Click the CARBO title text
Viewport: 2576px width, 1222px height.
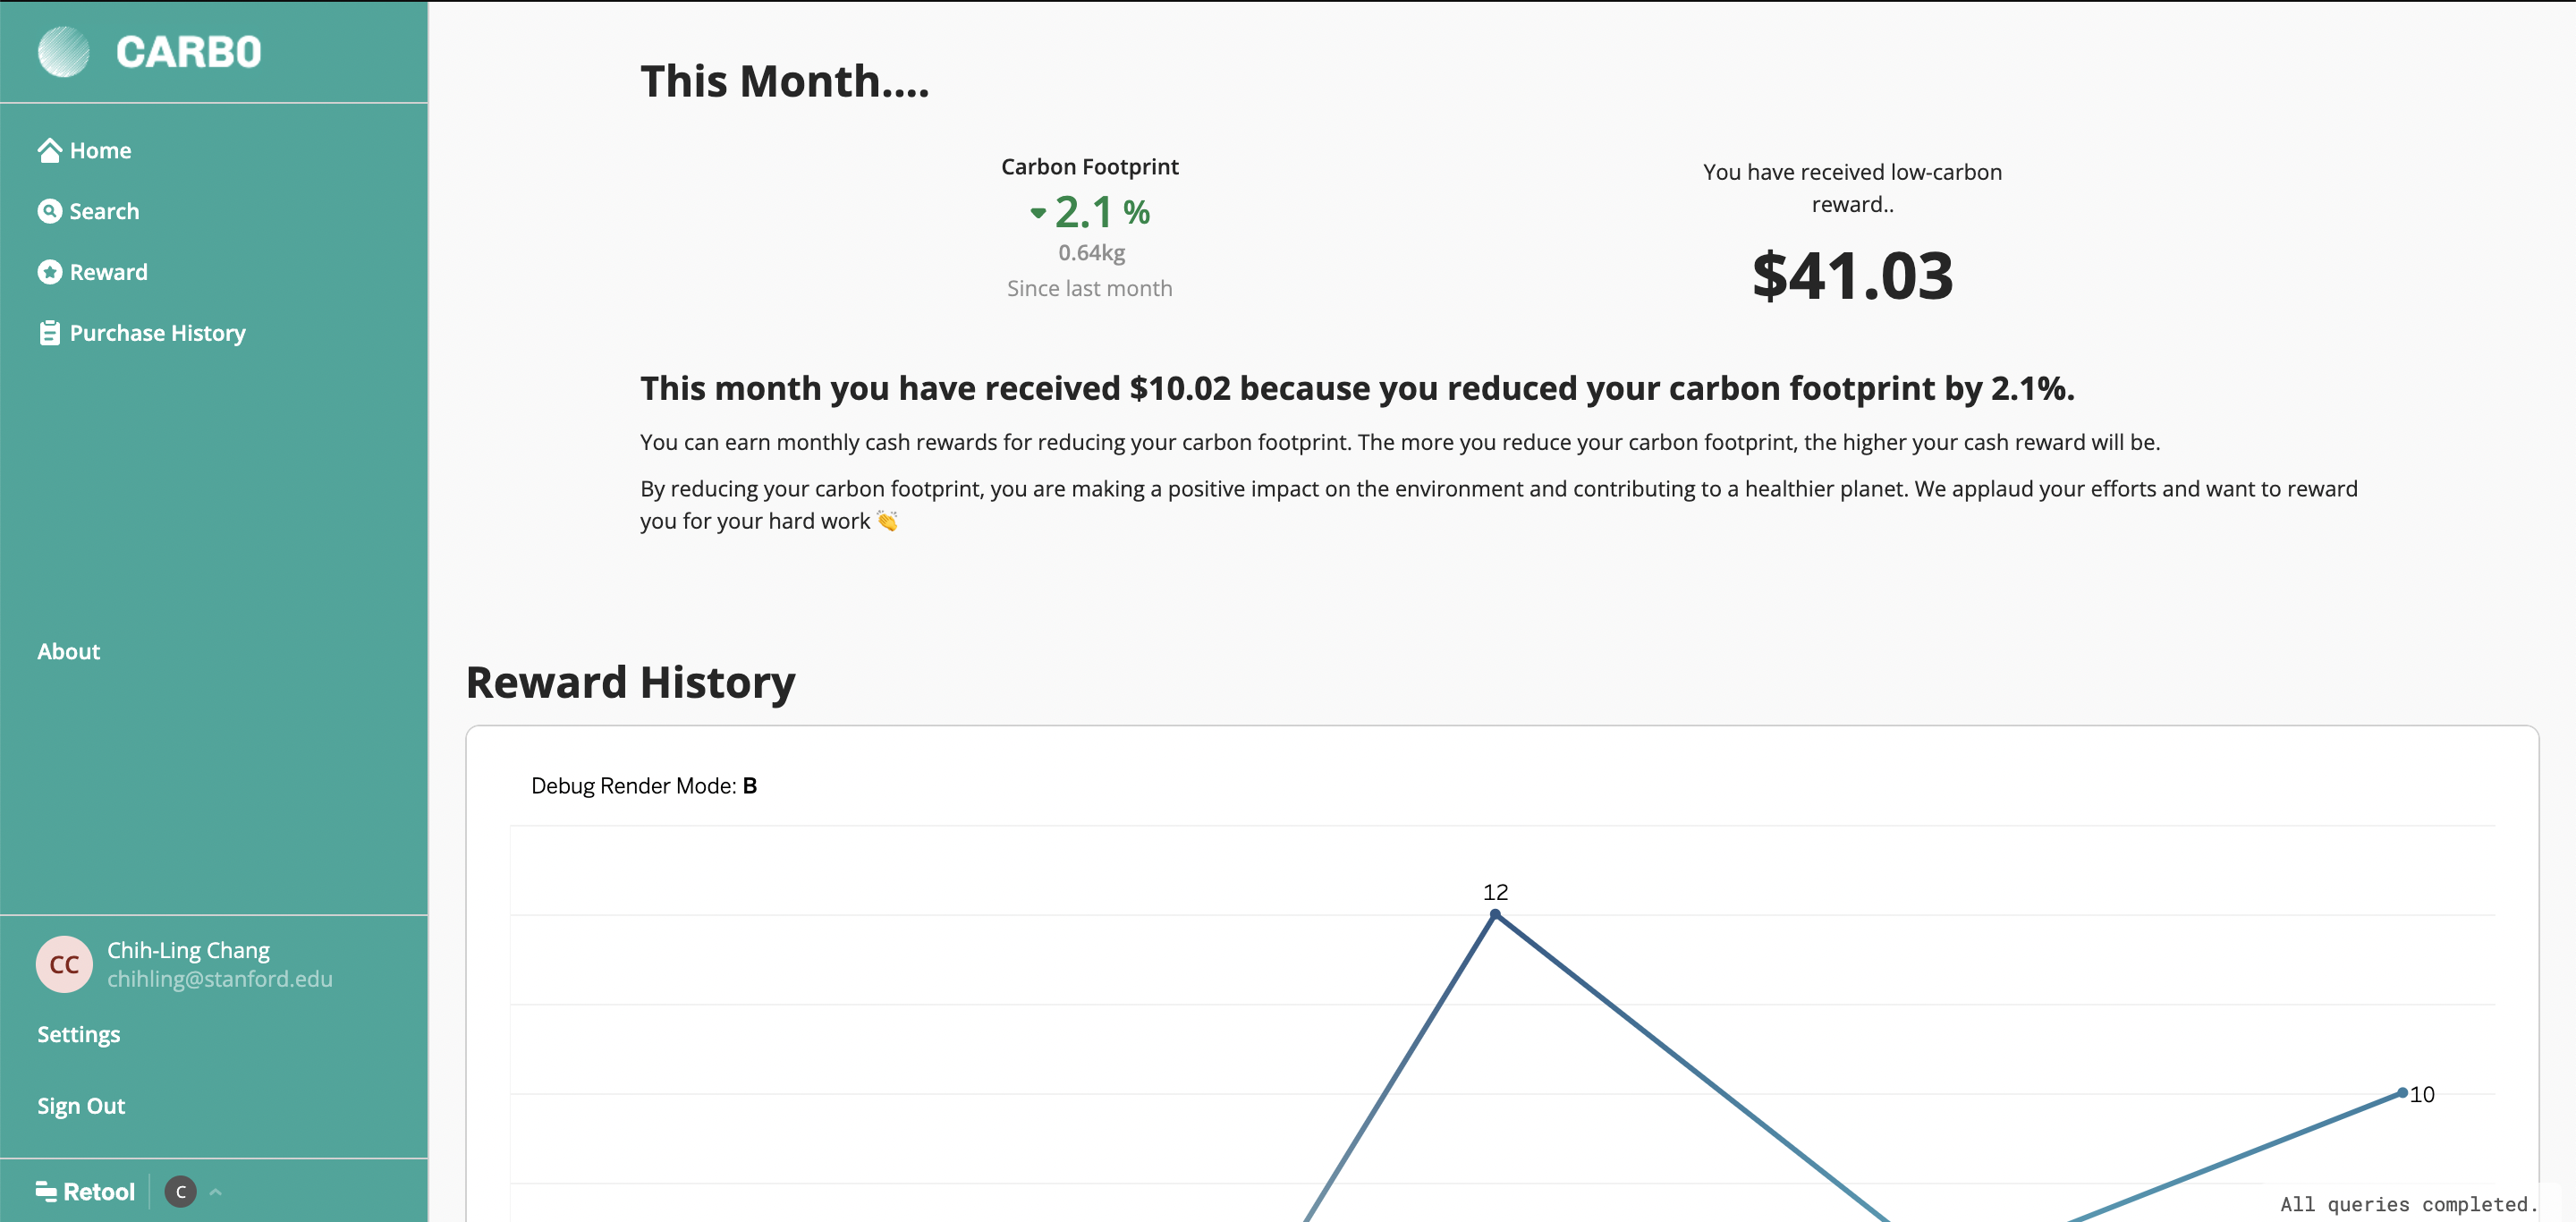tap(188, 52)
